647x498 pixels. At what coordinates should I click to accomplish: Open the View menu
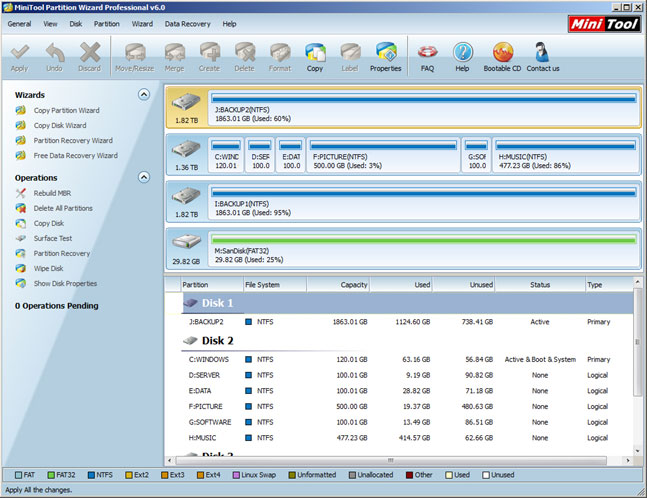[x=50, y=24]
